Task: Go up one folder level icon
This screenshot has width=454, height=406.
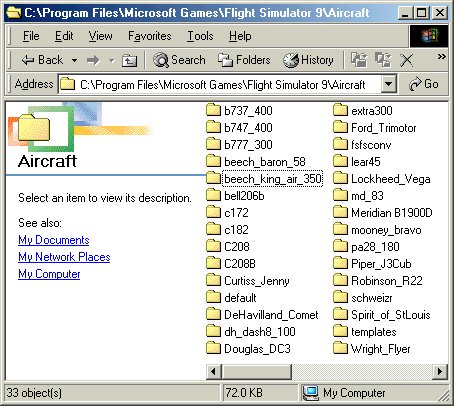Action: (x=129, y=61)
